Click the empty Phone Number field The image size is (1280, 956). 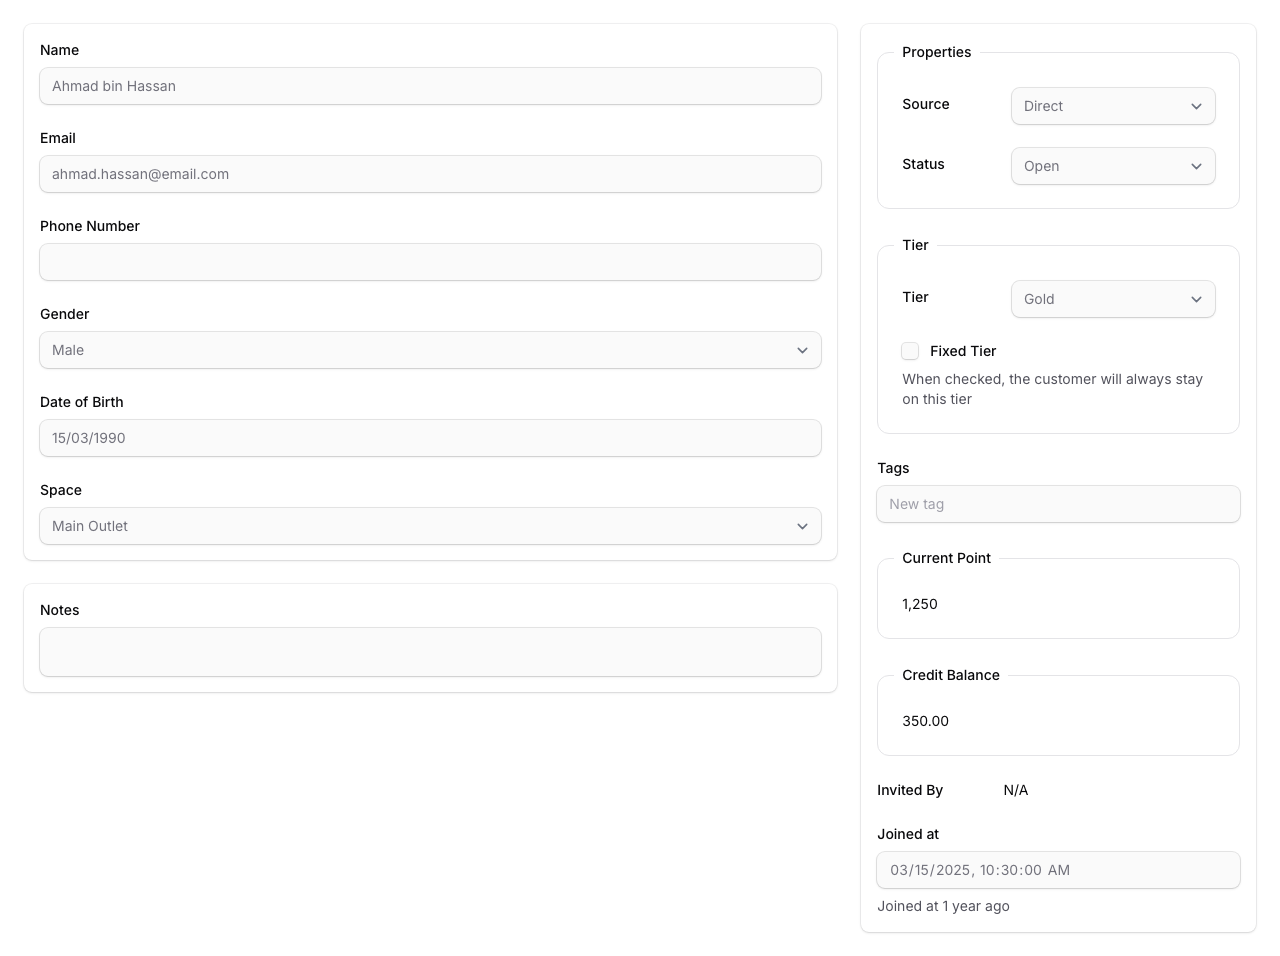(430, 262)
